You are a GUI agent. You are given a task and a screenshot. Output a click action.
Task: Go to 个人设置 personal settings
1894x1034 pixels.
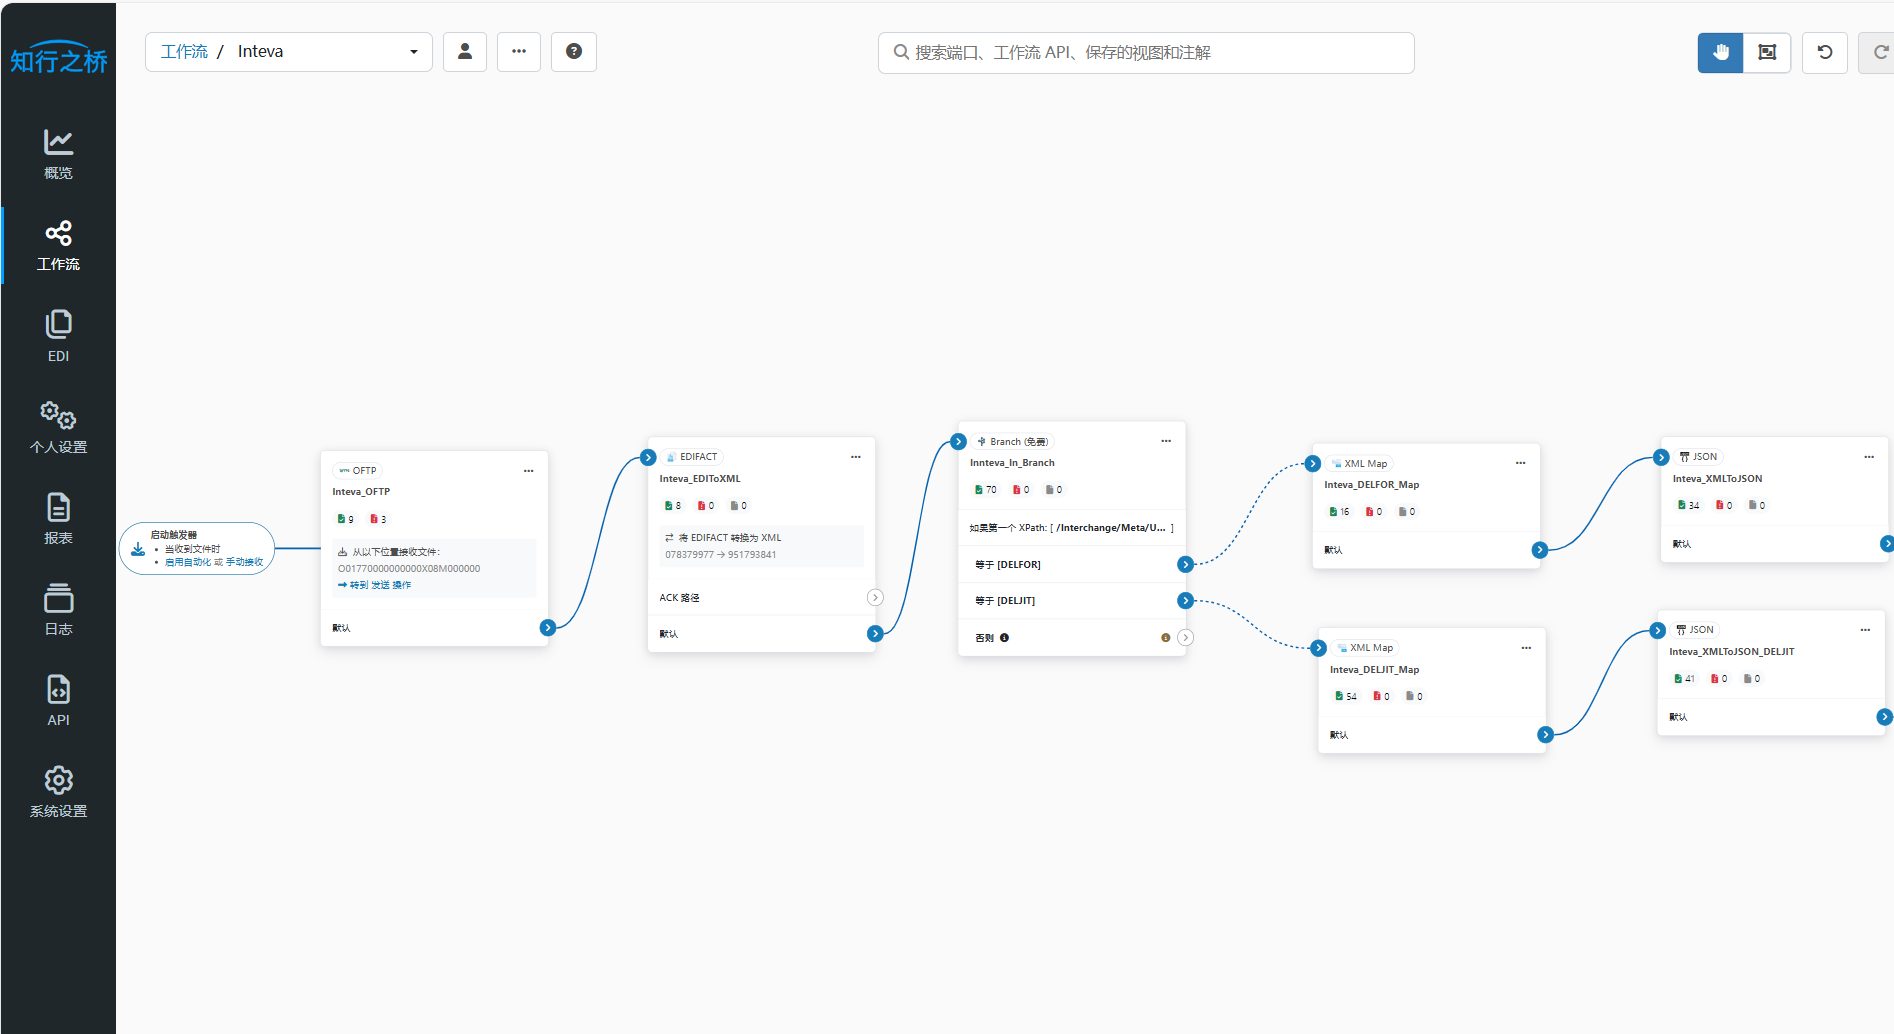(58, 427)
